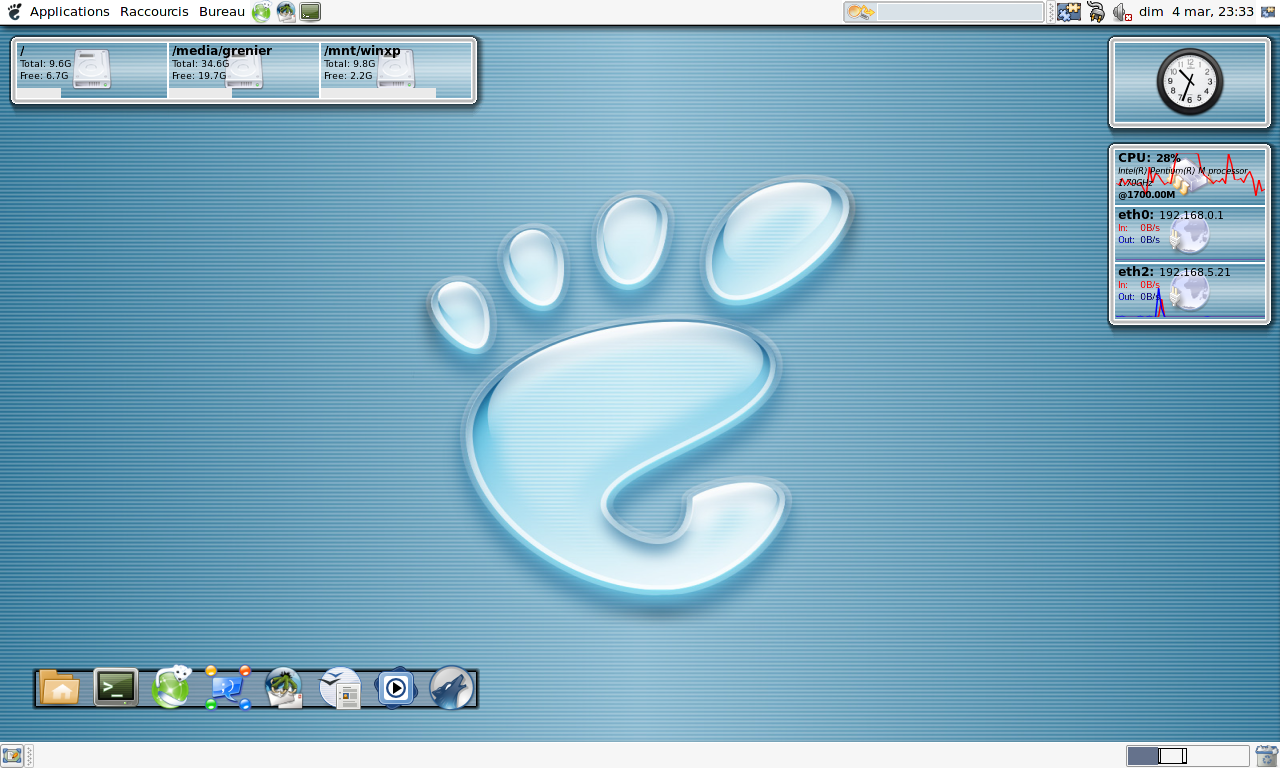The width and height of the screenshot is (1280, 768).
Task: Open Amarok using the wolf dock icon
Action: (450, 688)
